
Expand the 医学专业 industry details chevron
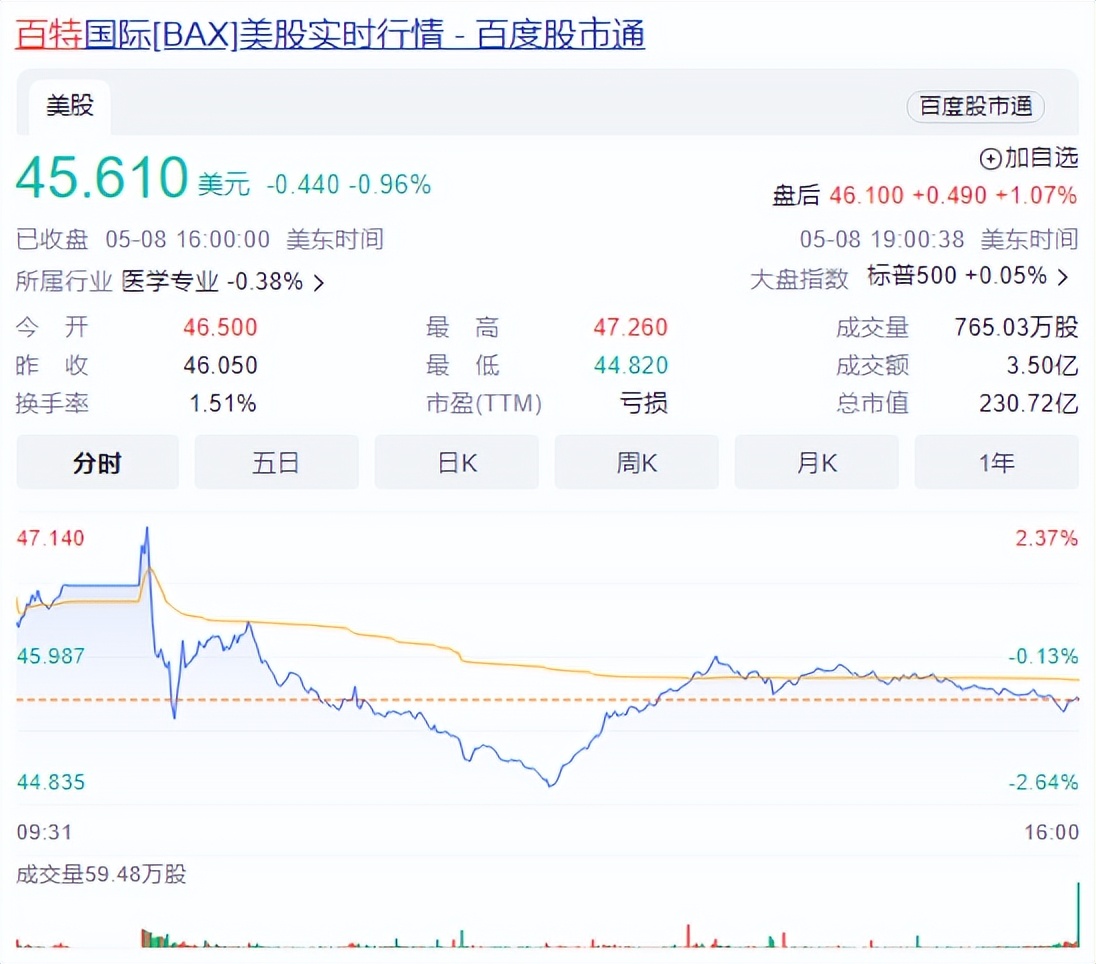(318, 282)
